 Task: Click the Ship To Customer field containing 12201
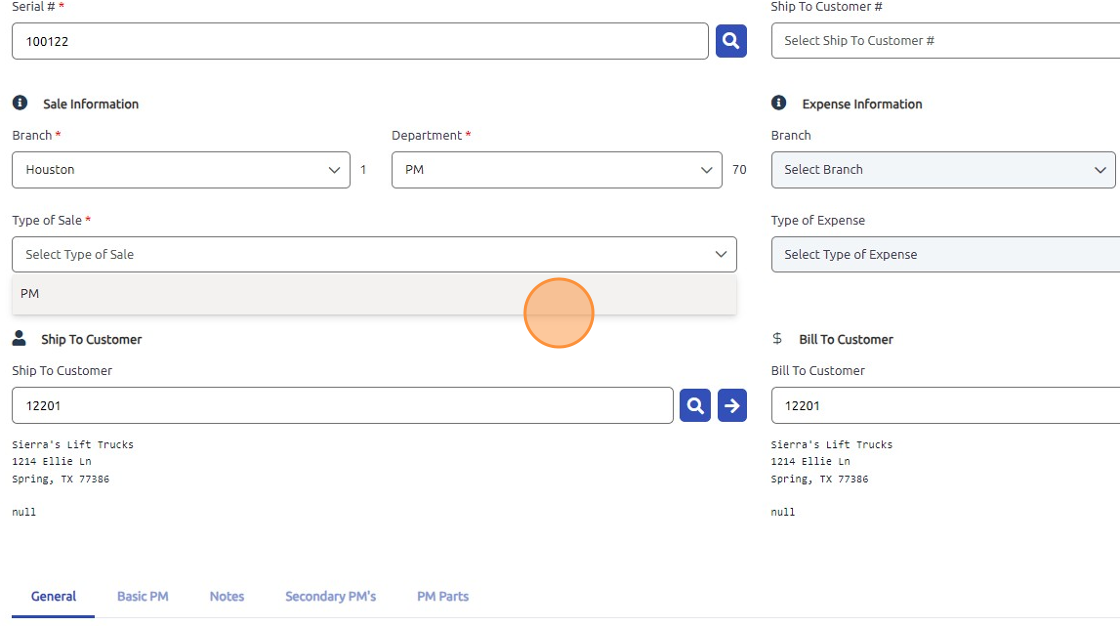[343, 405]
